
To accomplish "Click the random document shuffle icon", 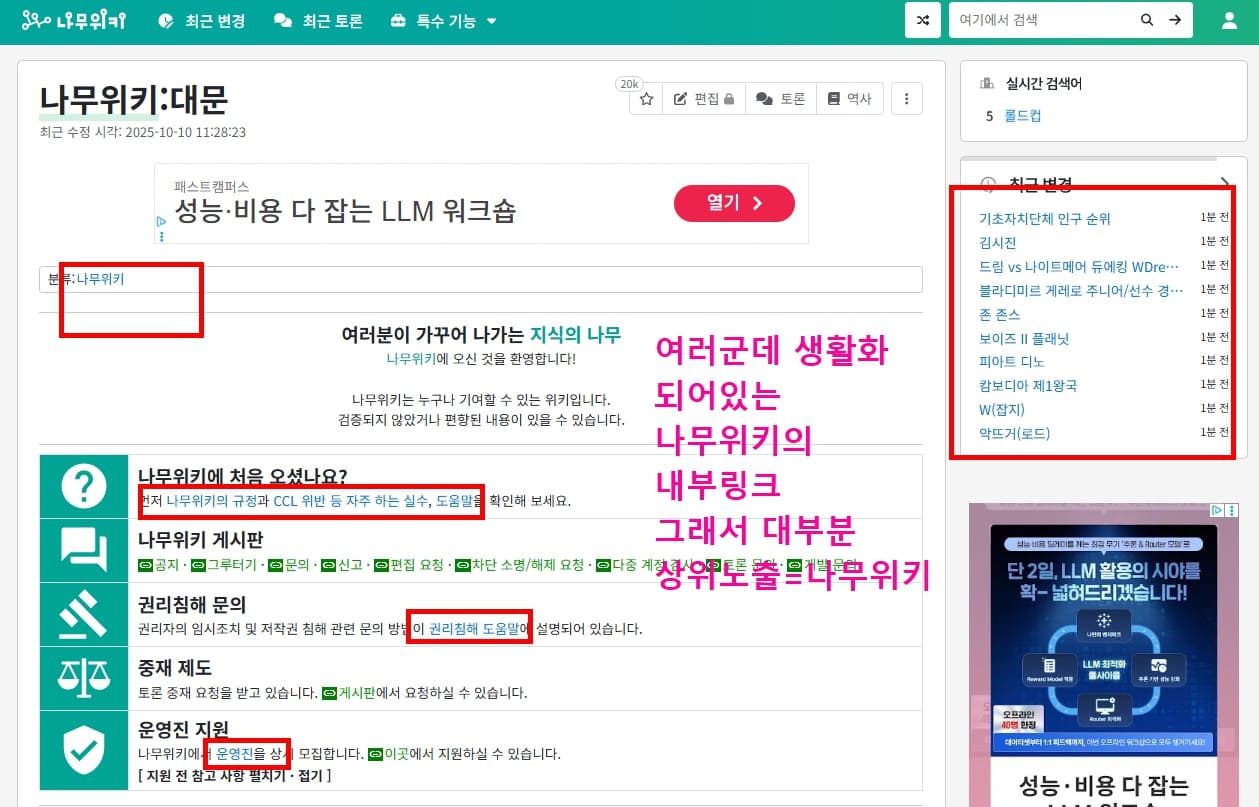I will point(922,20).
